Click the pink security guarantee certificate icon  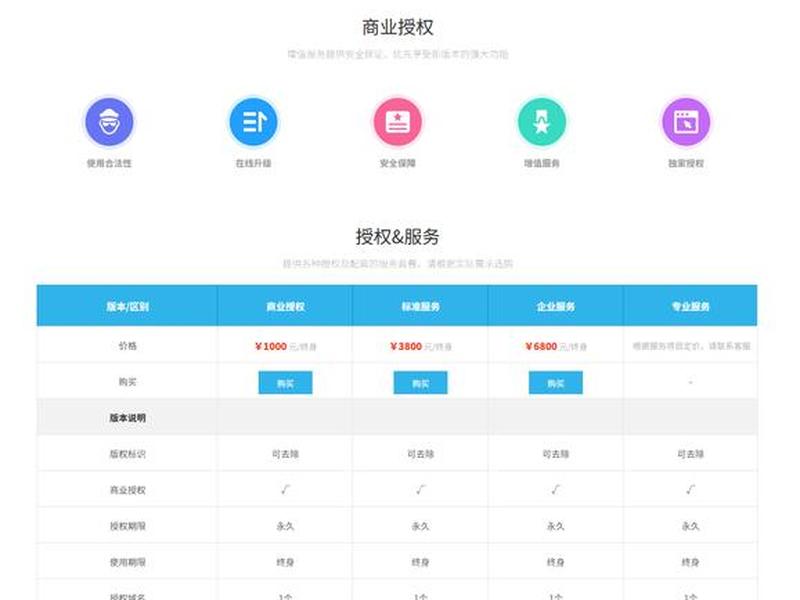coord(397,122)
